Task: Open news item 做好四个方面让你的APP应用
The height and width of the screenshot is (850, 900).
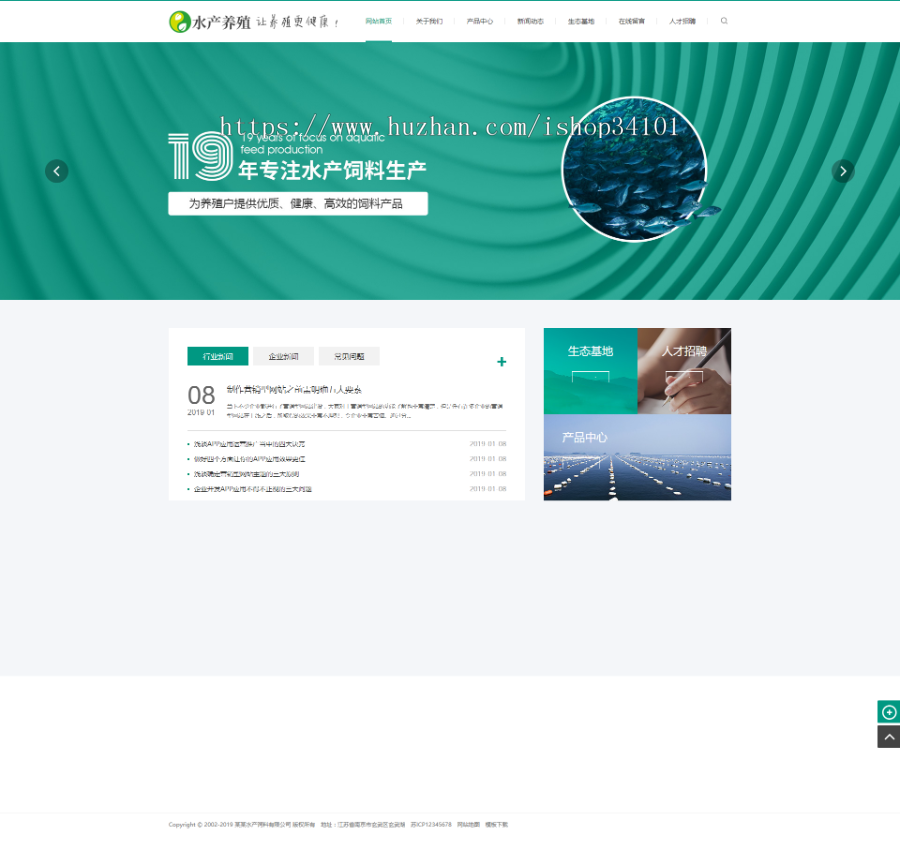Action: pos(249,459)
